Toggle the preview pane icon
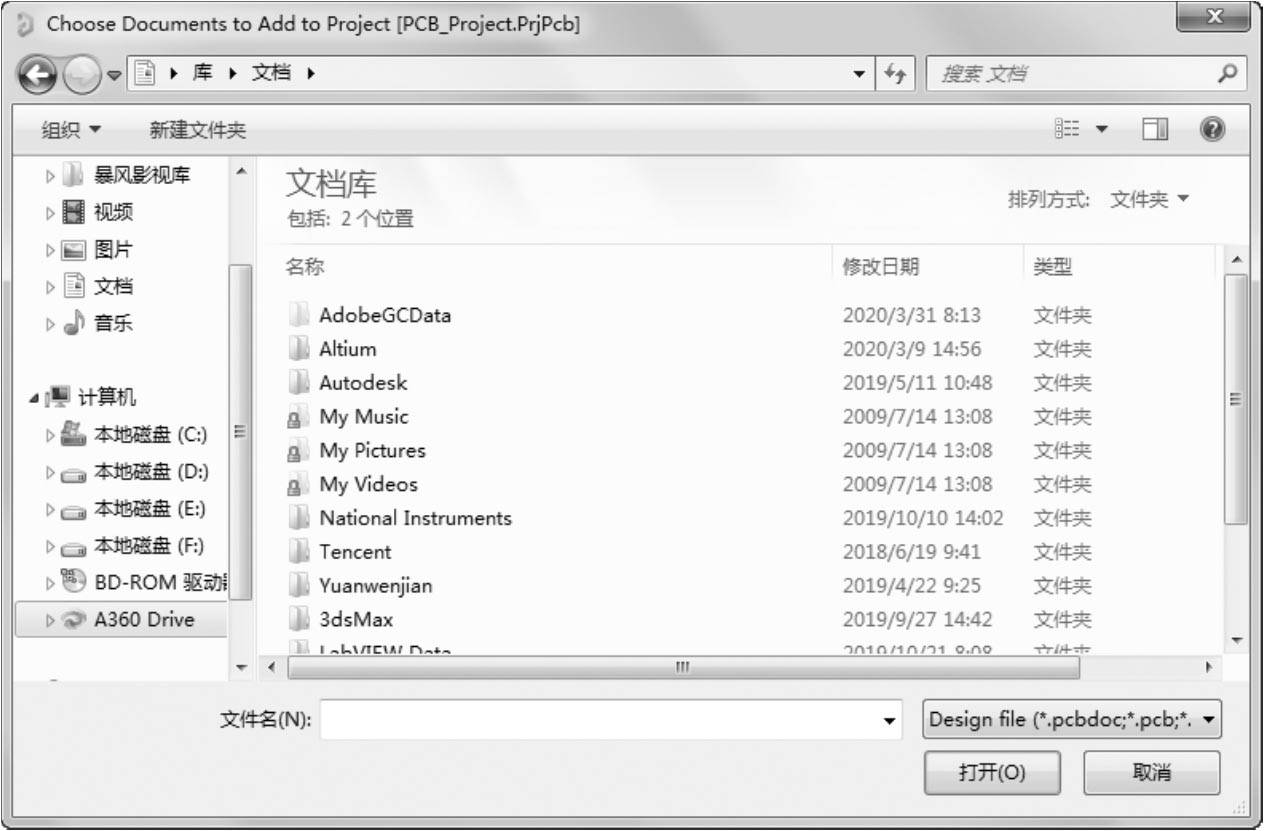The height and width of the screenshot is (831, 1264). tap(1156, 130)
